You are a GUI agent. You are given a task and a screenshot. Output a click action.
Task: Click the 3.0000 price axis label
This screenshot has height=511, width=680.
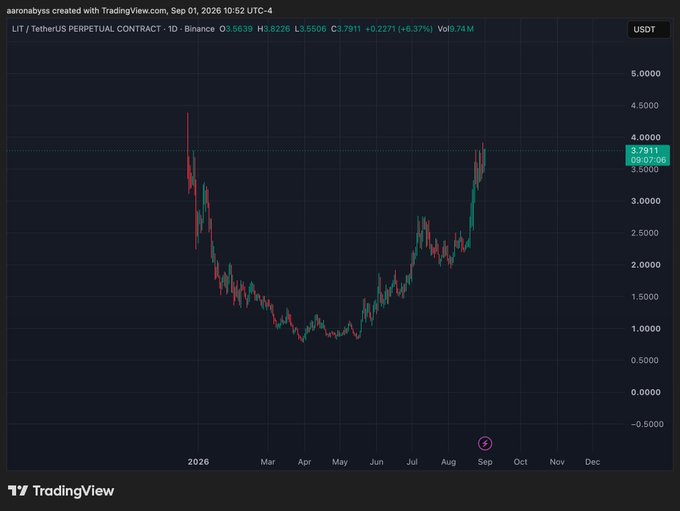coord(646,201)
